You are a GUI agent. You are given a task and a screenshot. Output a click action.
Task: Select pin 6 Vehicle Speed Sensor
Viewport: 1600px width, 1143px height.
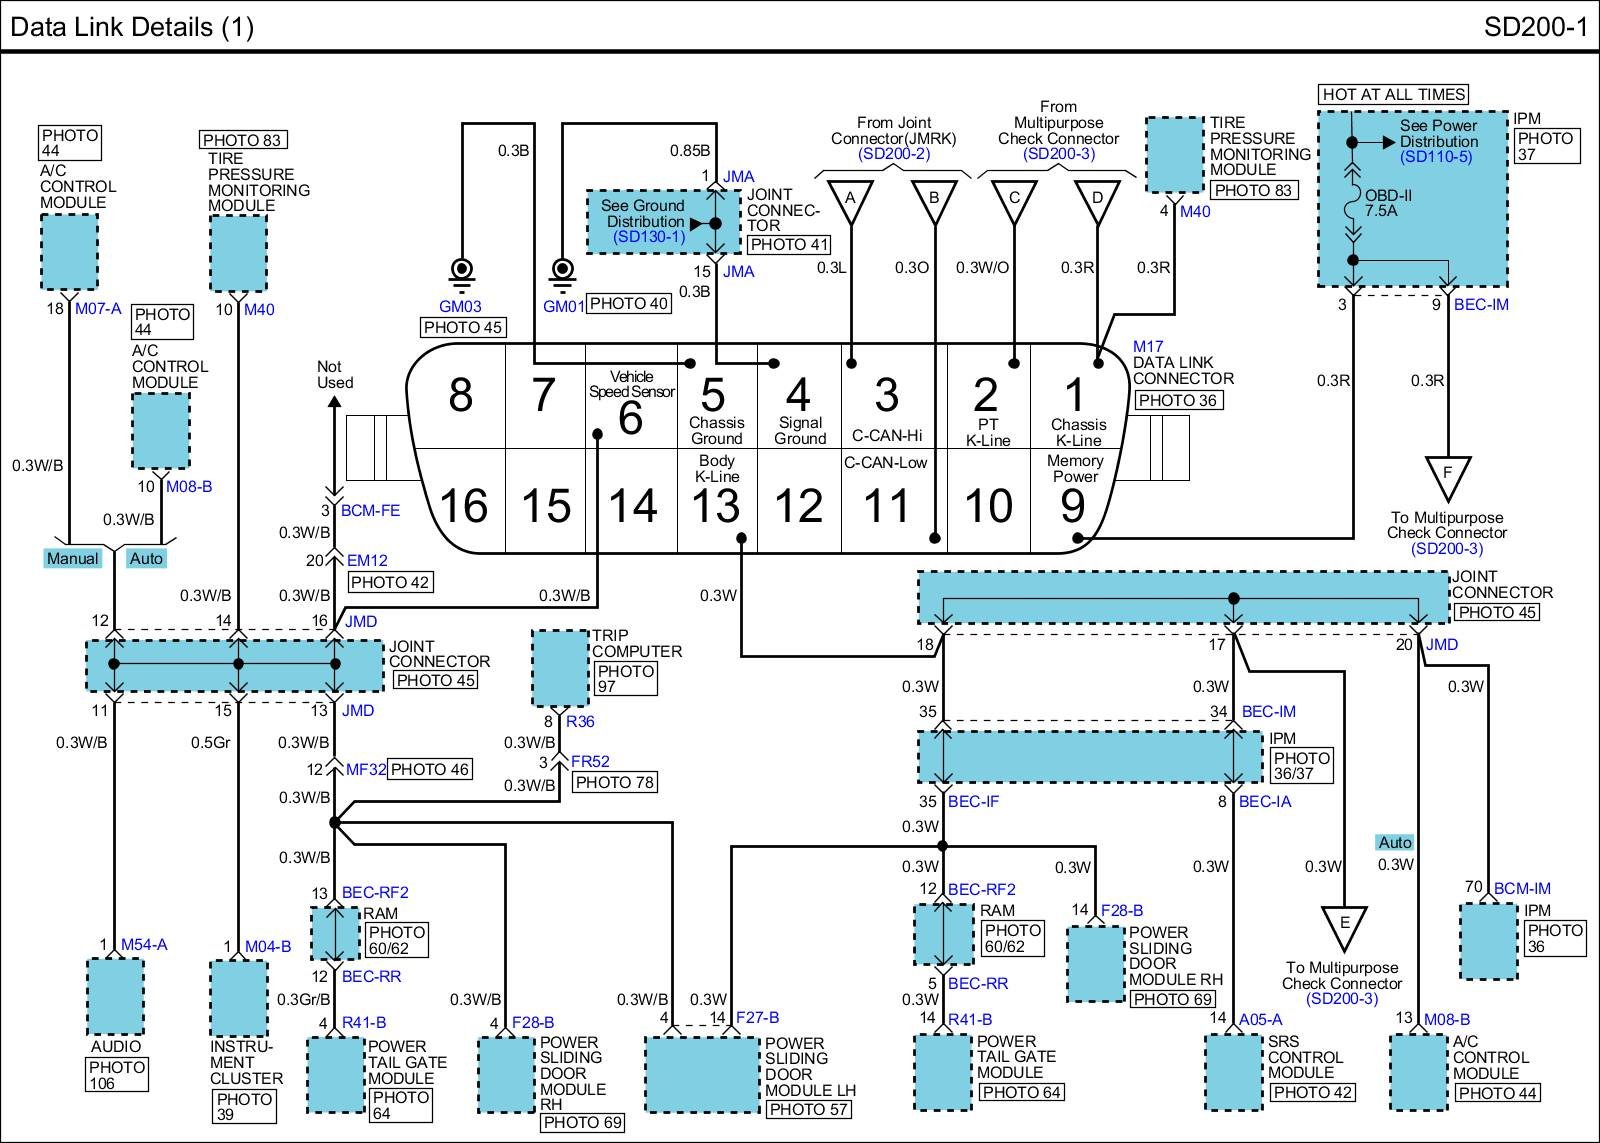pos(630,405)
